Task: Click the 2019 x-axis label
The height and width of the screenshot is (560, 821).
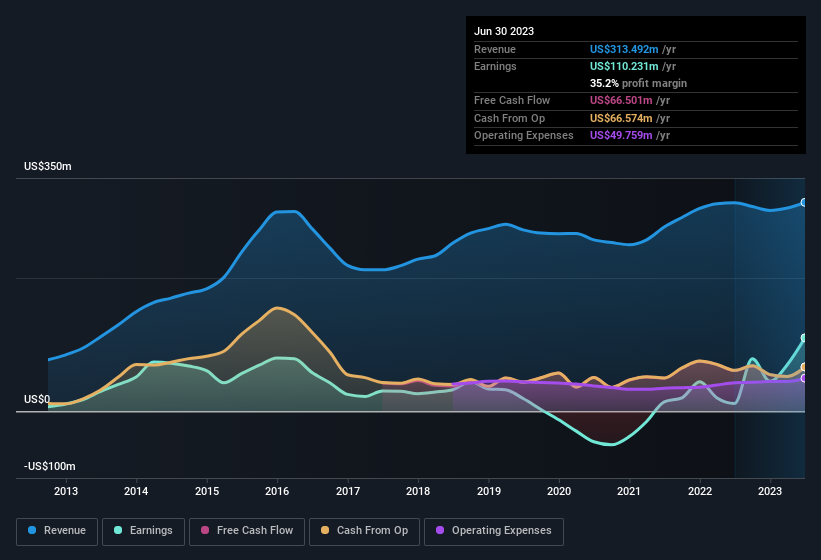Action: [x=489, y=491]
